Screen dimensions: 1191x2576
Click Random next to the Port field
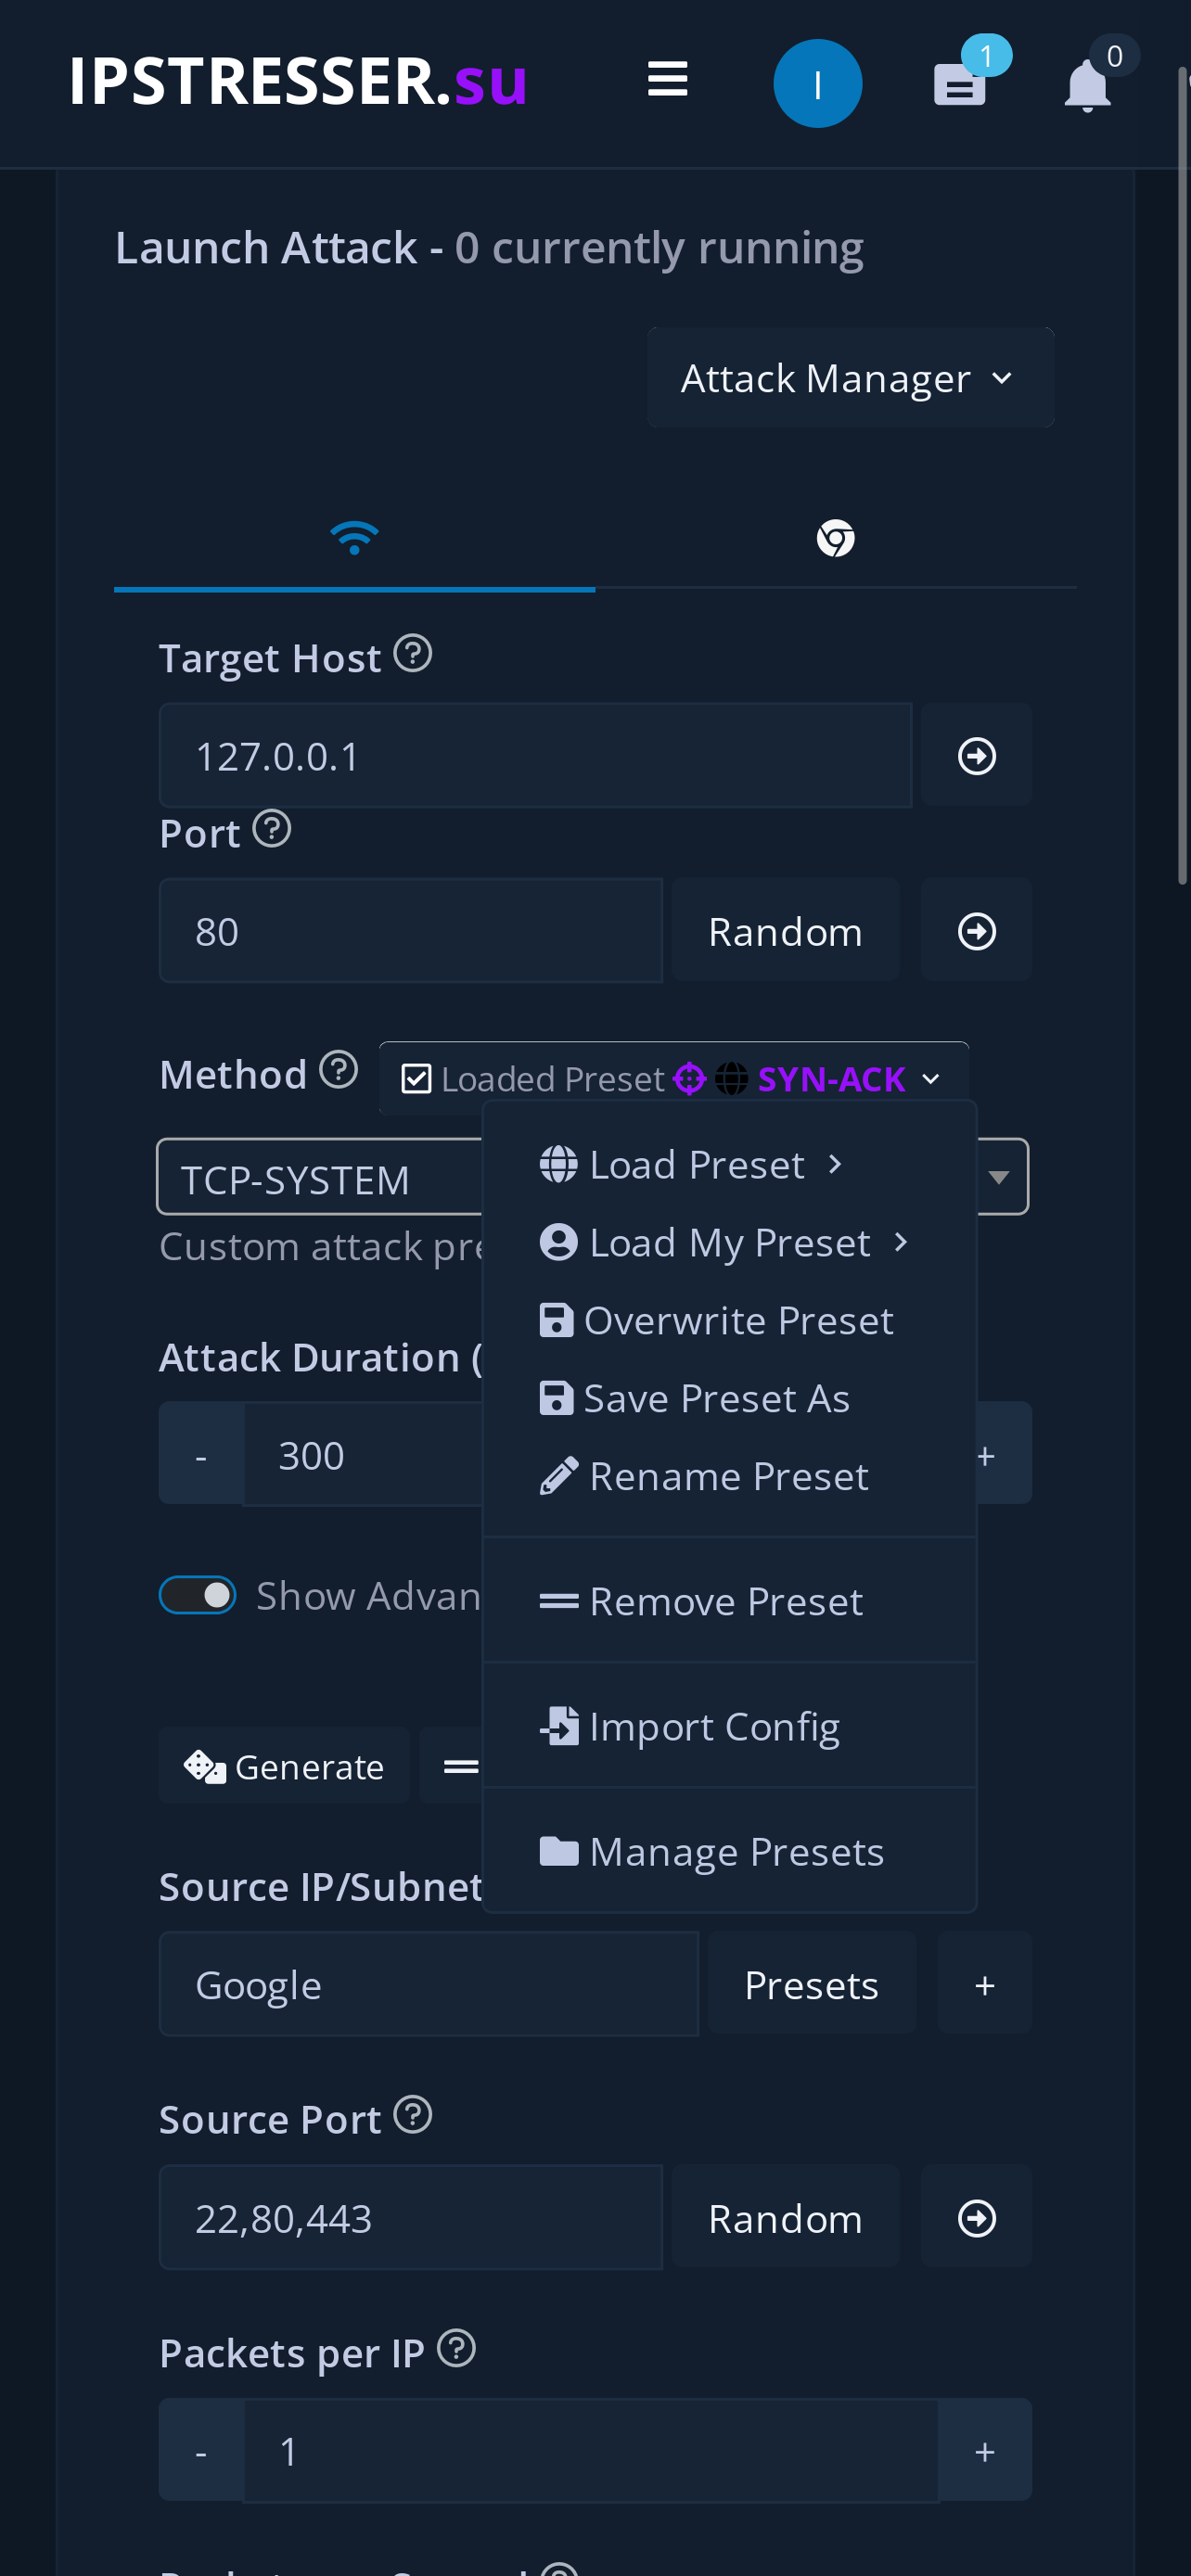pyautogui.click(x=785, y=930)
